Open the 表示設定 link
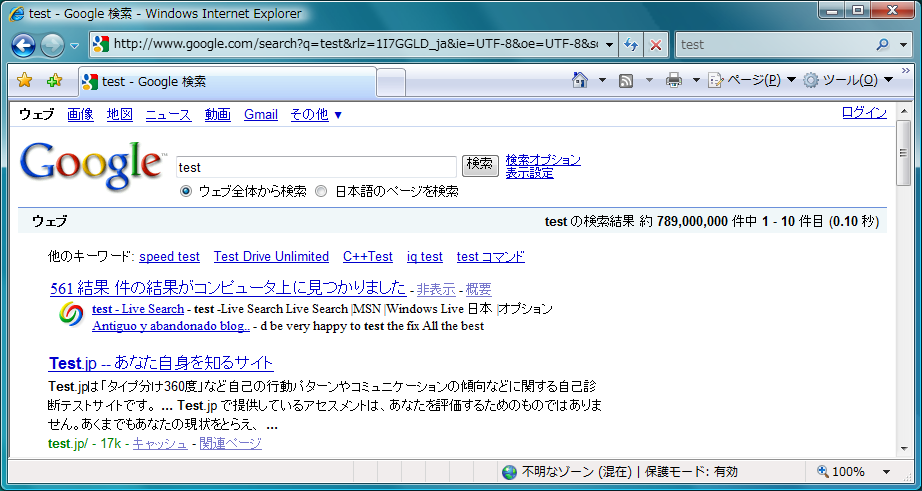This screenshot has width=922, height=491. [x=529, y=173]
